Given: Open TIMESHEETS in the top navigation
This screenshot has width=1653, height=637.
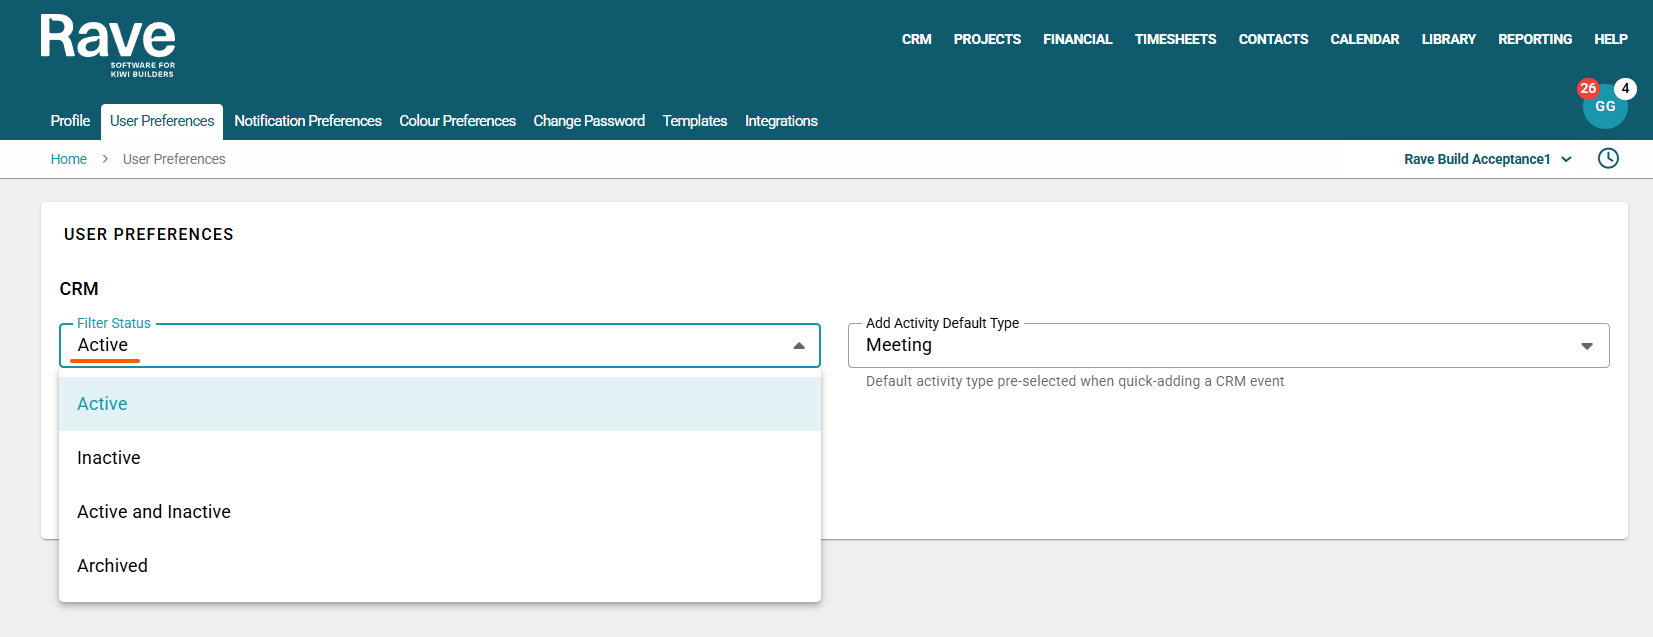Looking at the screenshot, I should click(x=1175, y=39).
